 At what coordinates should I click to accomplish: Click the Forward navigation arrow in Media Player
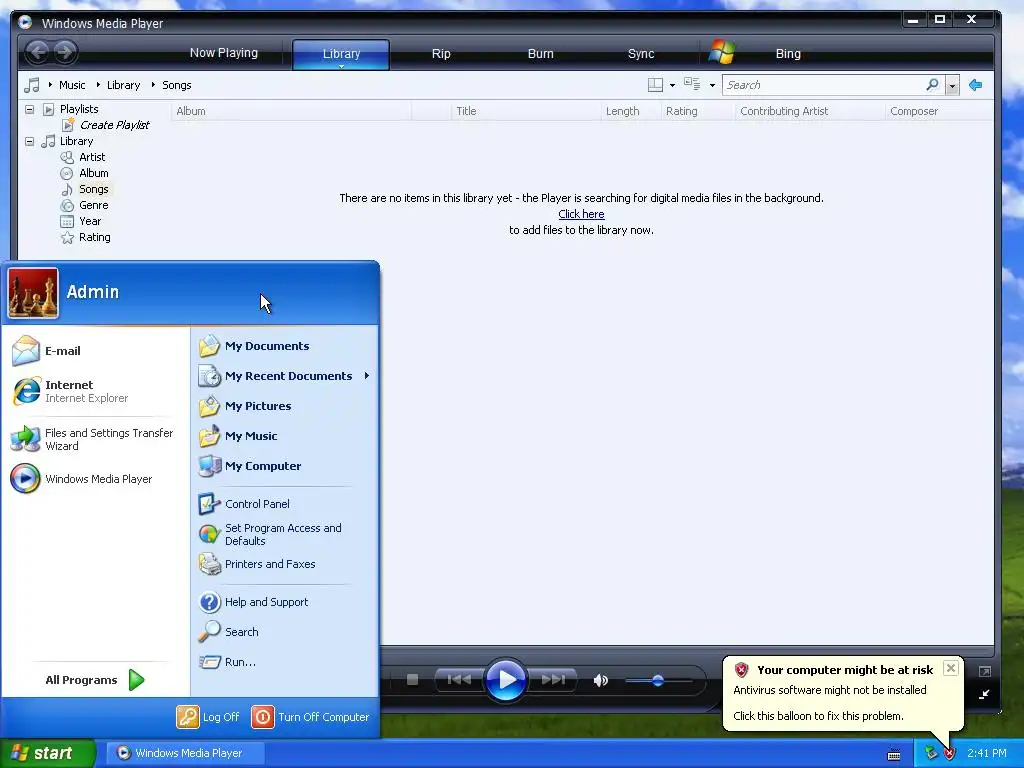(65, 52)
